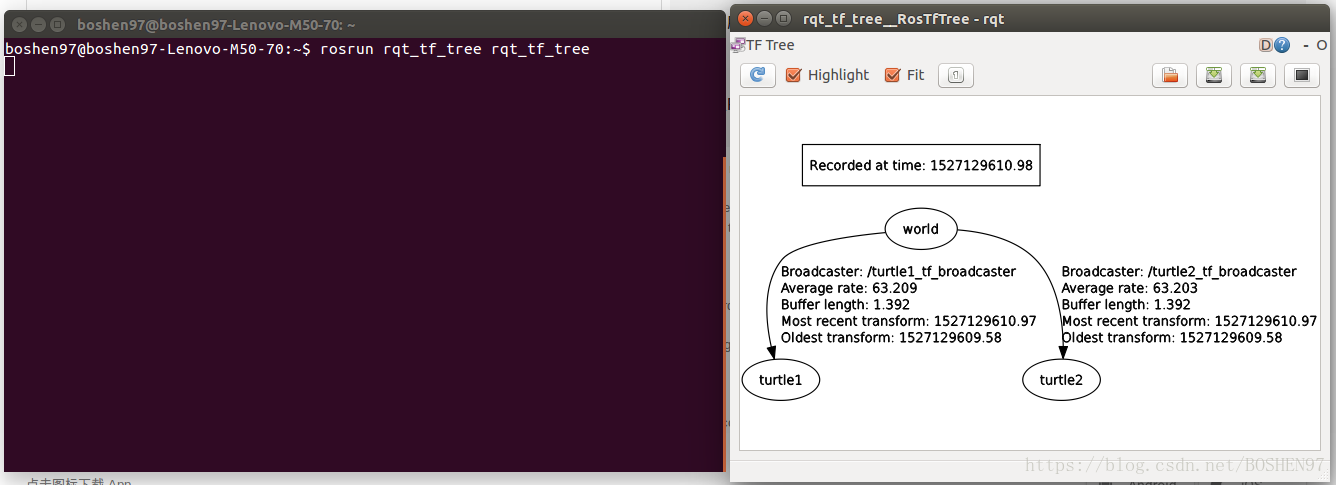Click 'Average rate: 63.209' text
The height and width of the screenshot is (485, 1336).
(849, 288)
